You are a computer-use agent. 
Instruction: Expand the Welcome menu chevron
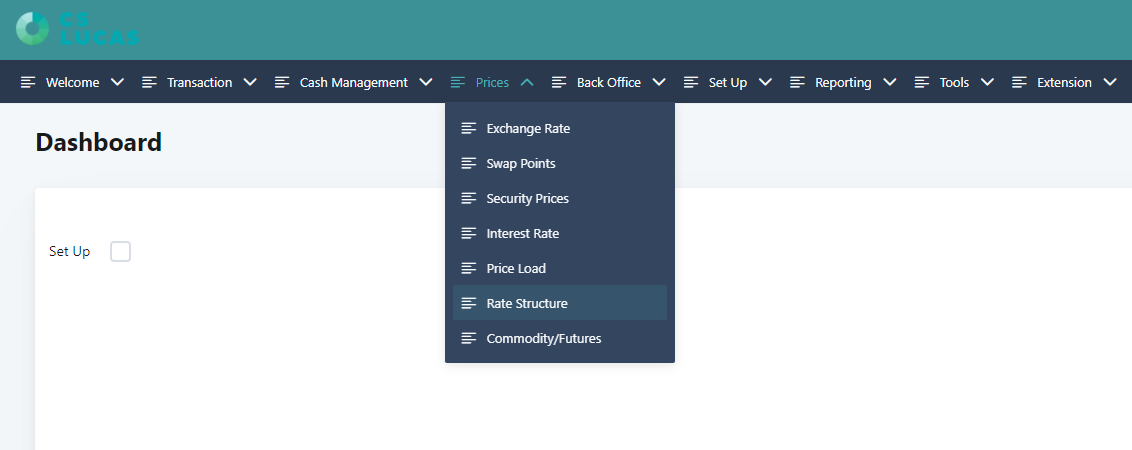(x=117, y=83)
